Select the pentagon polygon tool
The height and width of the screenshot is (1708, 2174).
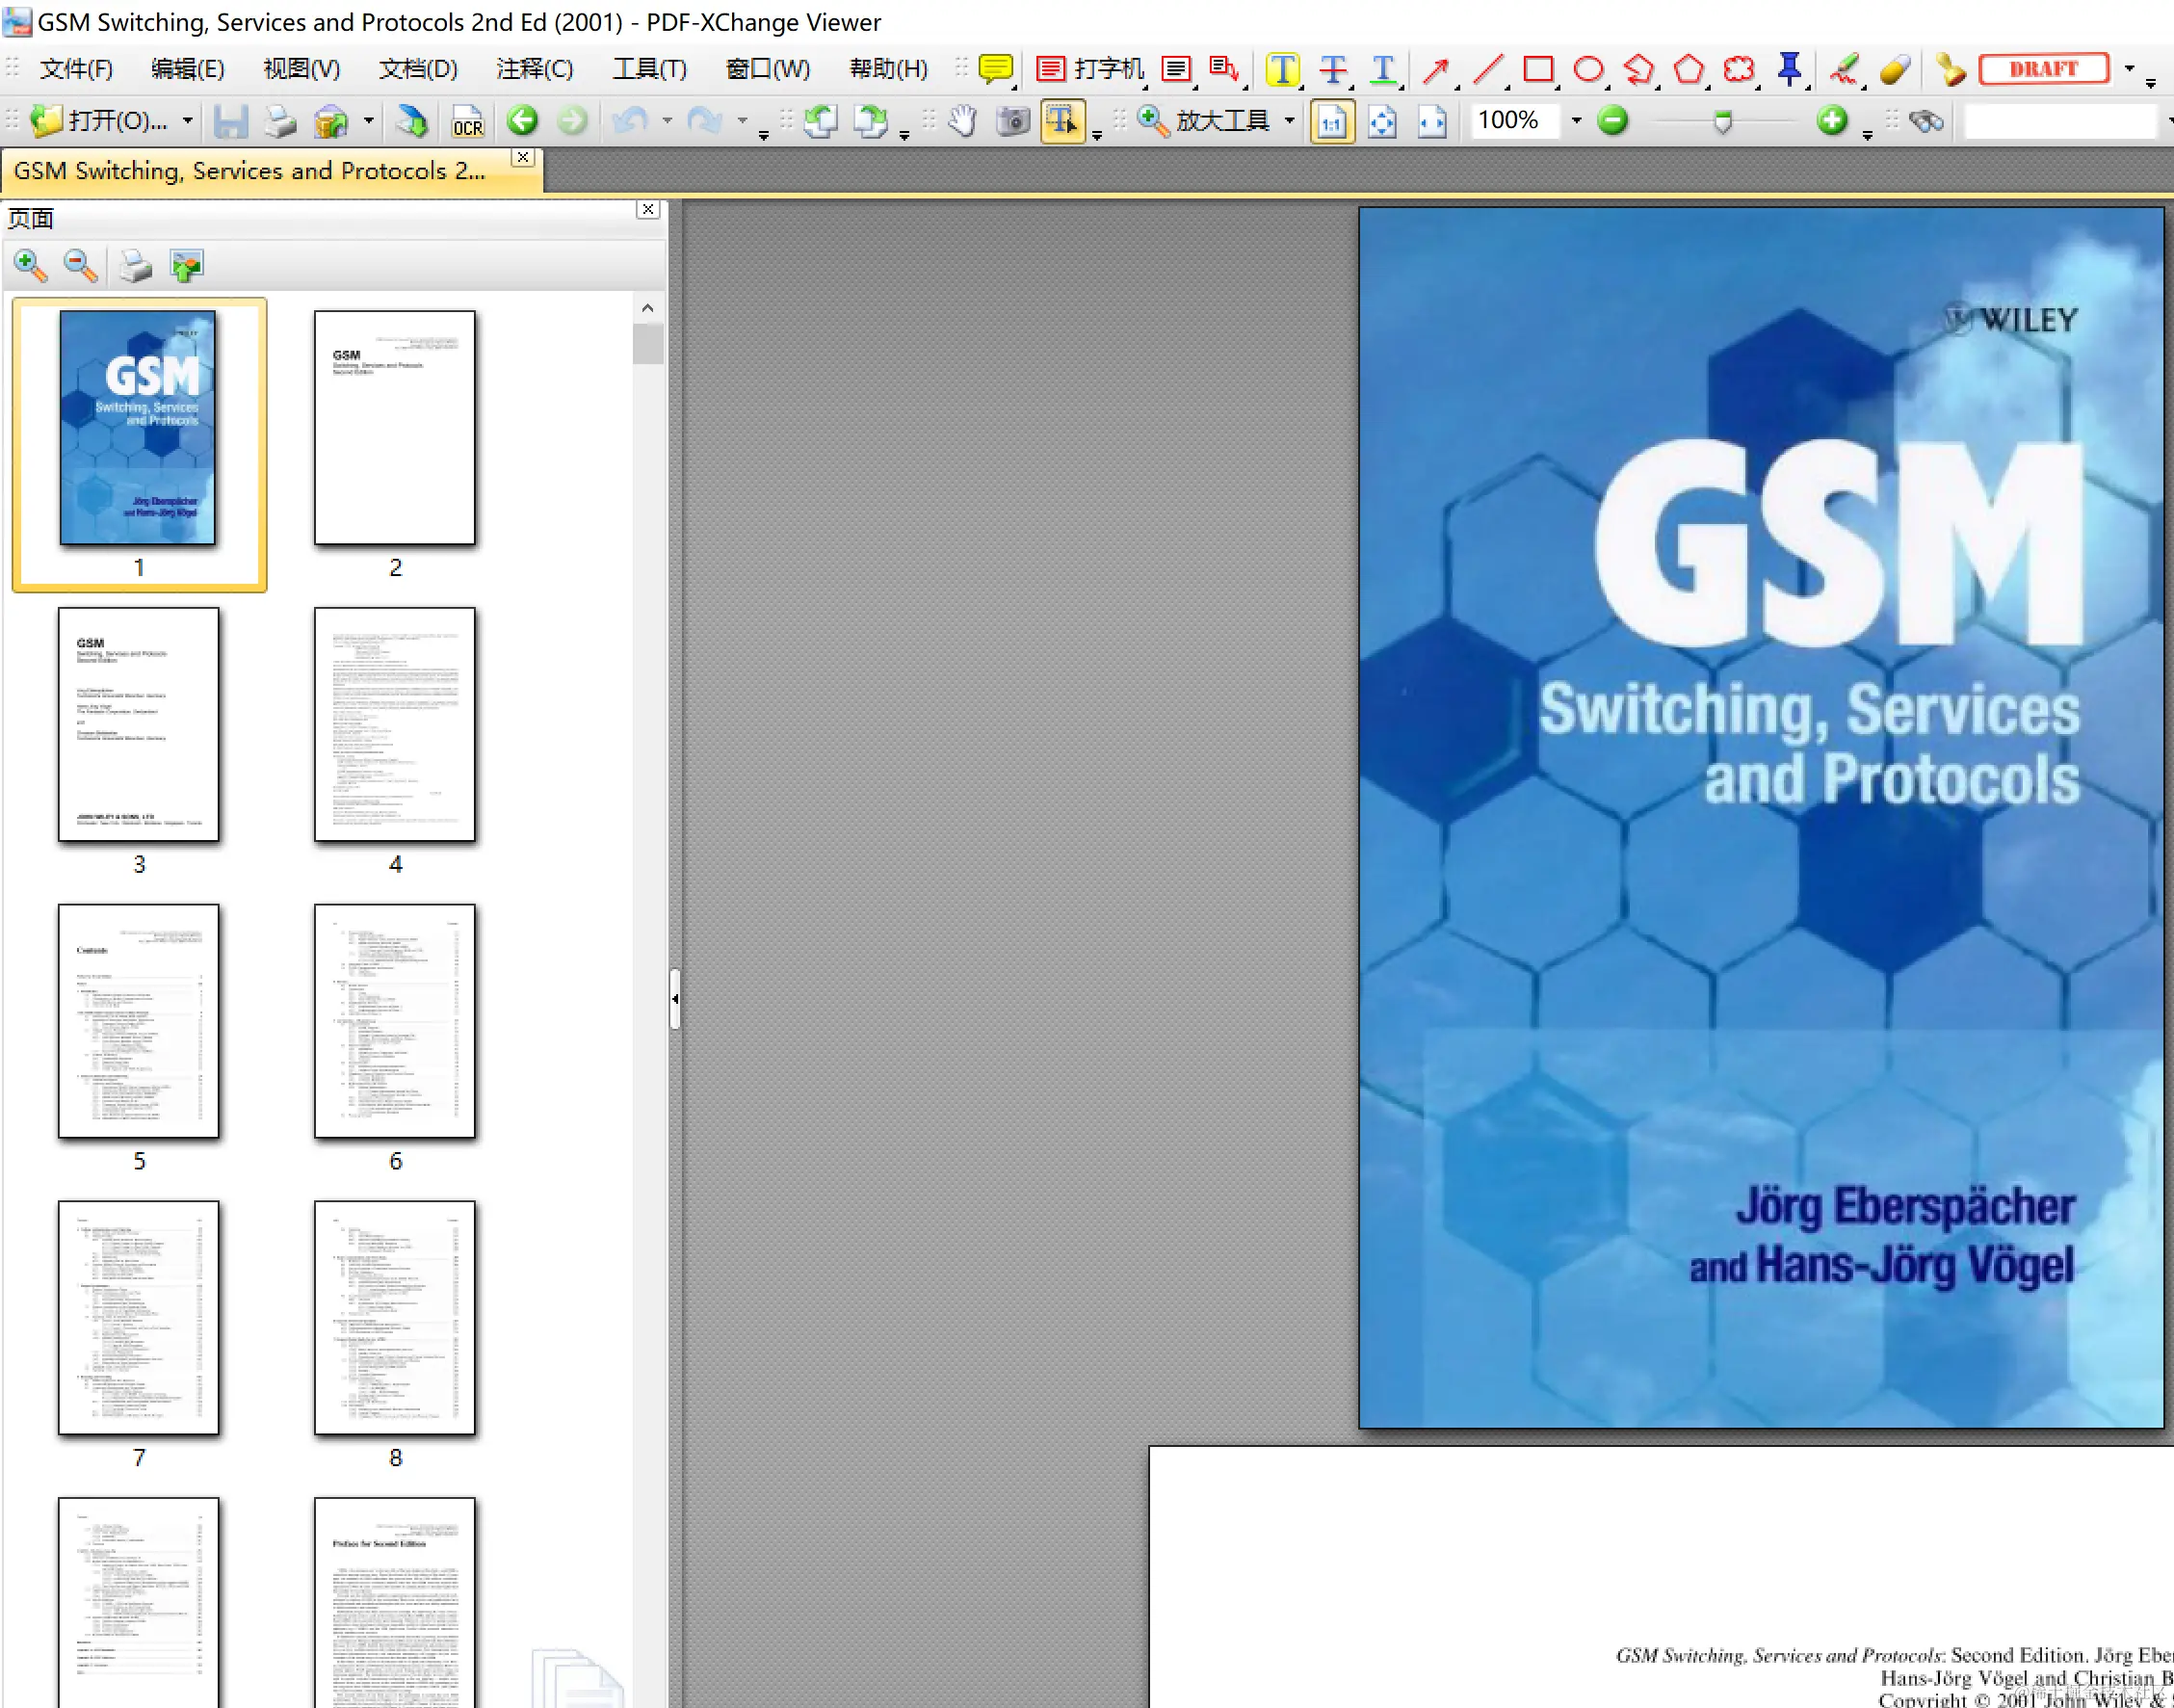[1689, 68]
